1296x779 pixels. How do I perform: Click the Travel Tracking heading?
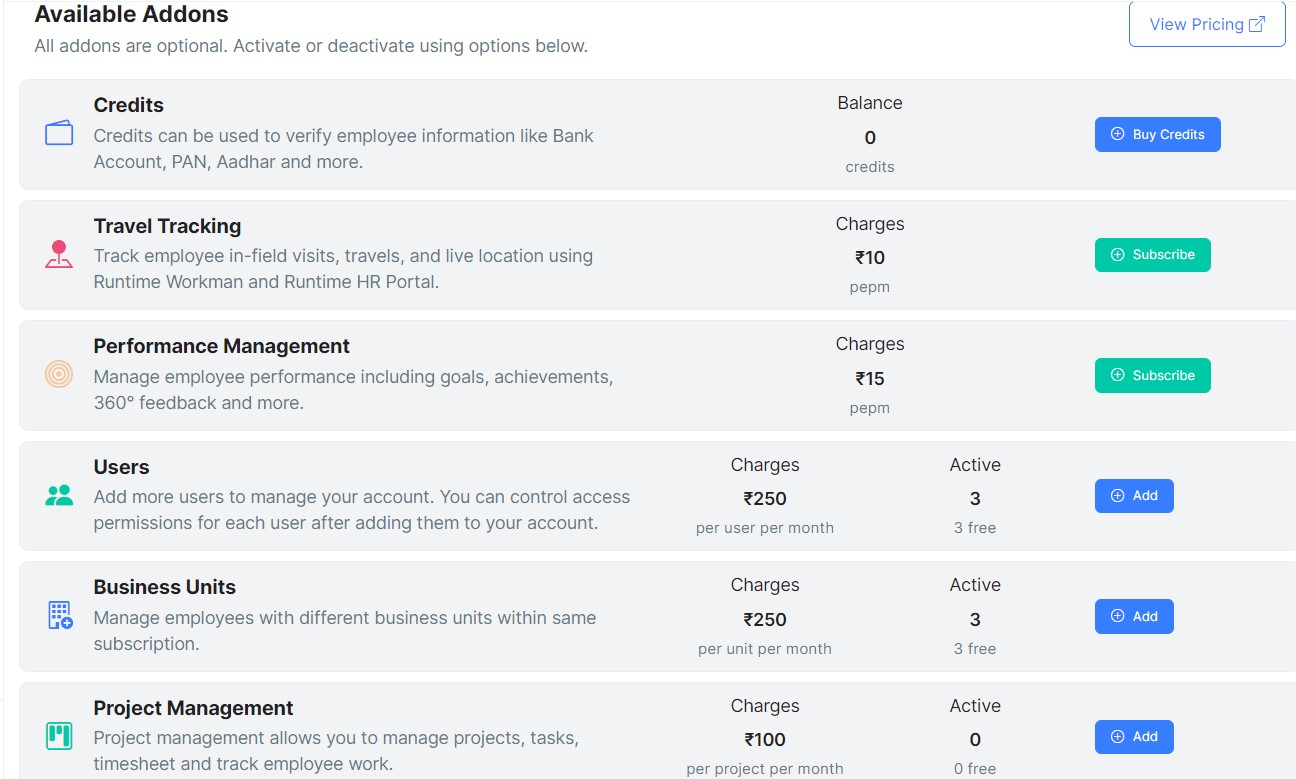167,226
